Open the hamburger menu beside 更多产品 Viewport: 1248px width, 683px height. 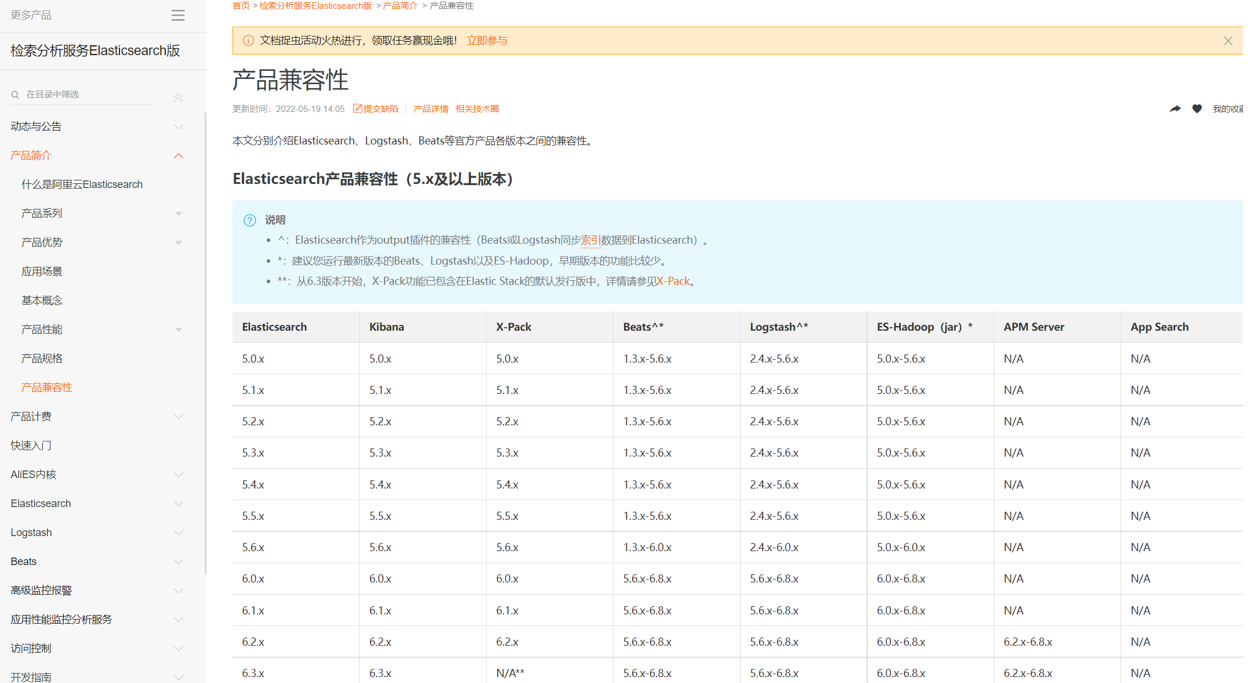click(x=178, y=15)
